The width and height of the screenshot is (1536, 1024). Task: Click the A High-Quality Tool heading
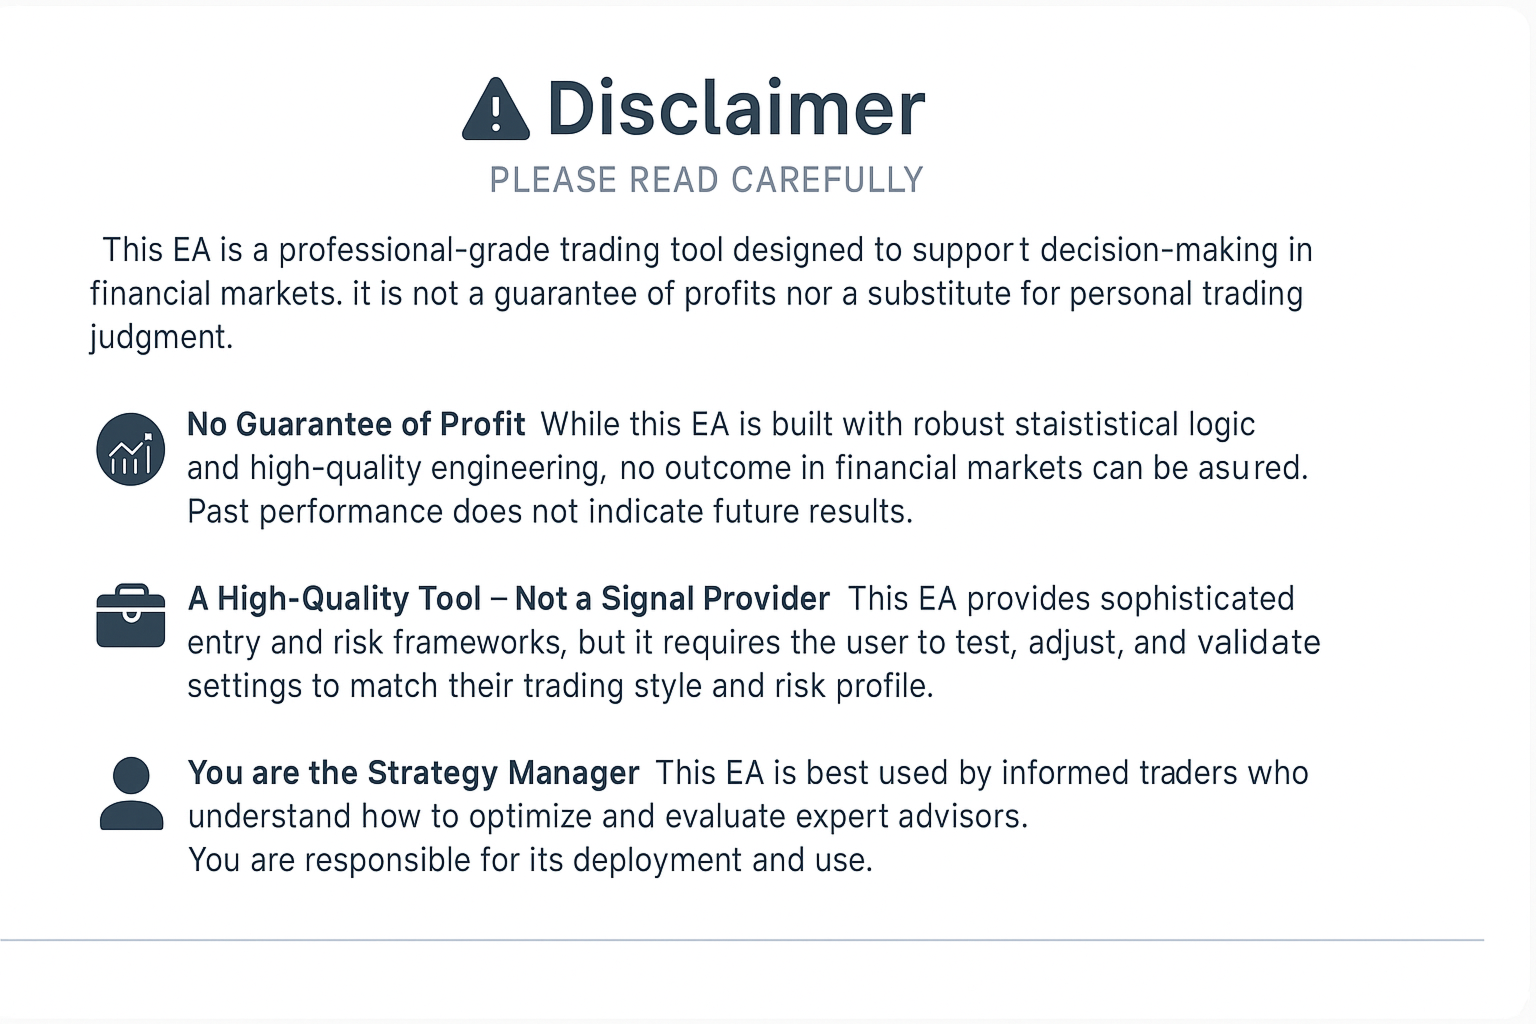click(335, 598)
